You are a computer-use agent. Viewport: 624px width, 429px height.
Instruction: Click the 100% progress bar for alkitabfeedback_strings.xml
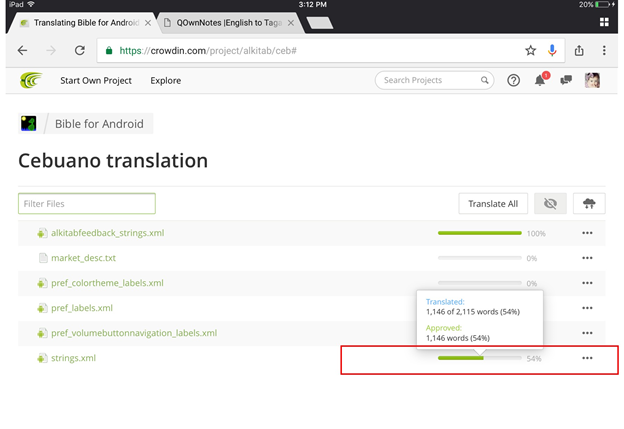(x=480, y=233)
